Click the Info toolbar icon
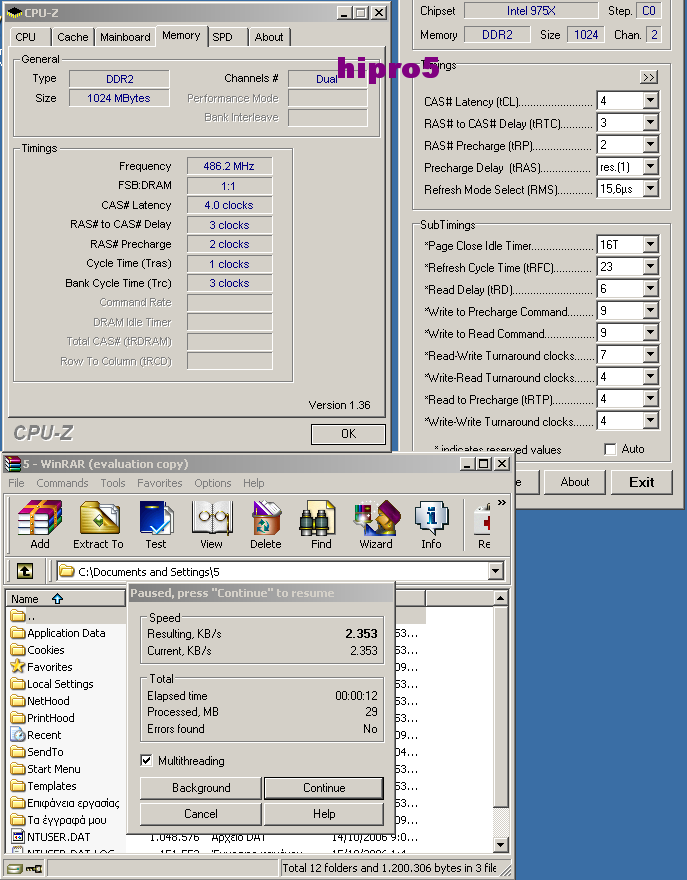 431,517
